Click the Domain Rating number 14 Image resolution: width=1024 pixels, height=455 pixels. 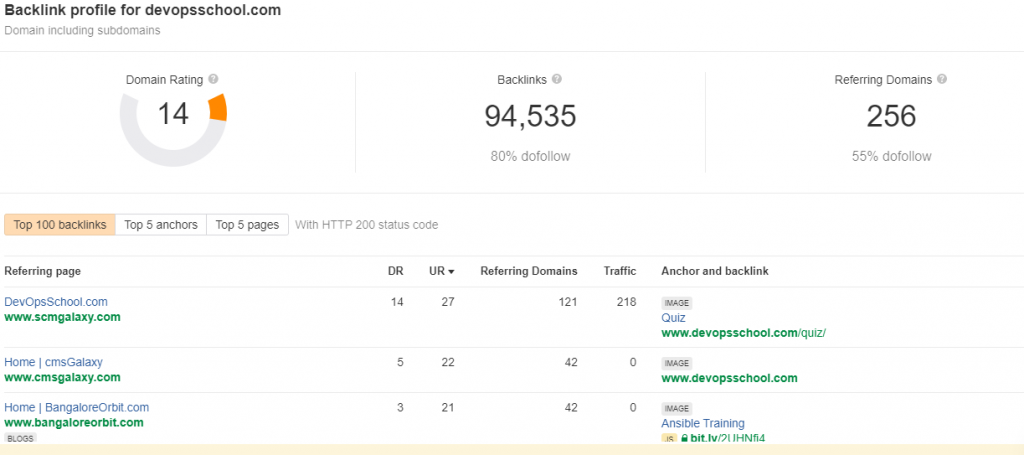(173, 114)
